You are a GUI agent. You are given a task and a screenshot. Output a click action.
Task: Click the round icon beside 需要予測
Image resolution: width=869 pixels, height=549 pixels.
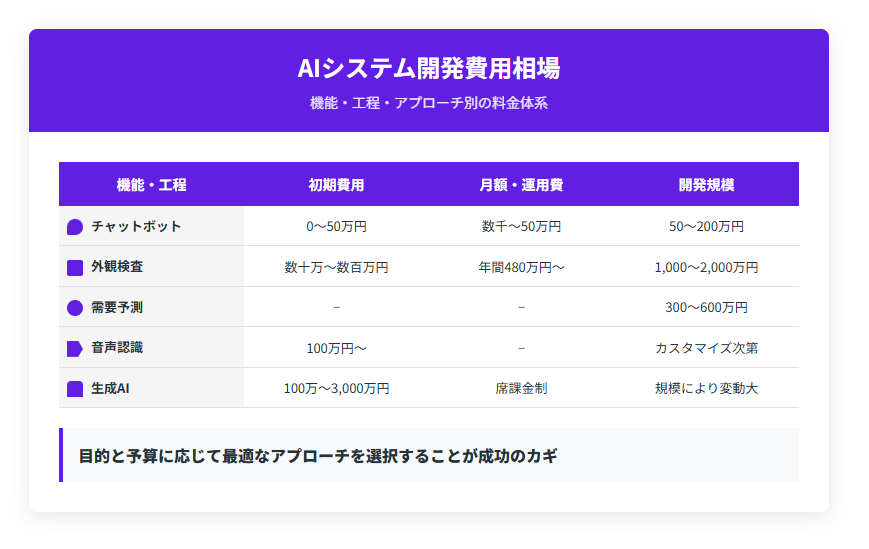click(75, 308)
